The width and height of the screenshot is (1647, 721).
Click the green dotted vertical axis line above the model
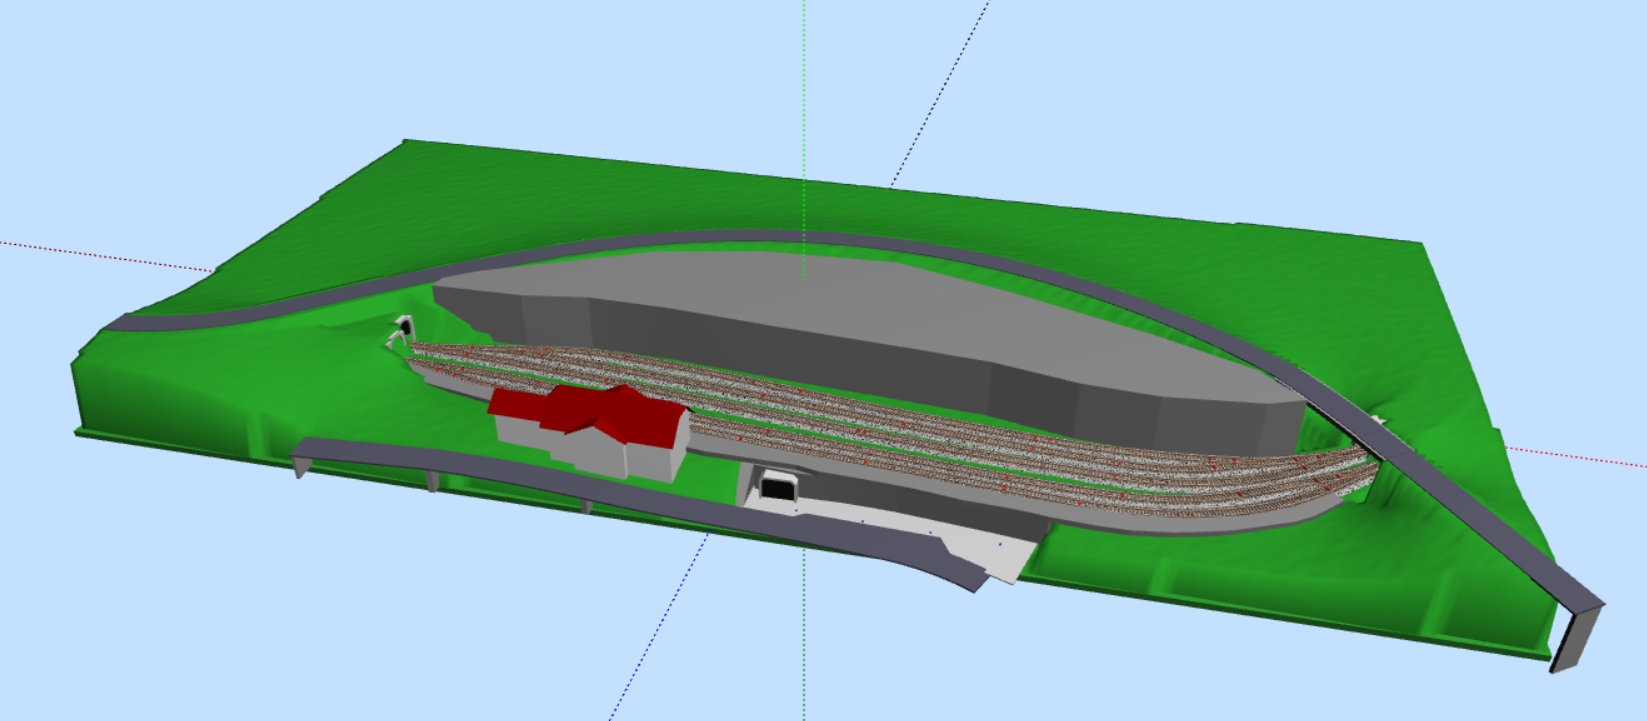pyautogui.click(x=804, y=80)
